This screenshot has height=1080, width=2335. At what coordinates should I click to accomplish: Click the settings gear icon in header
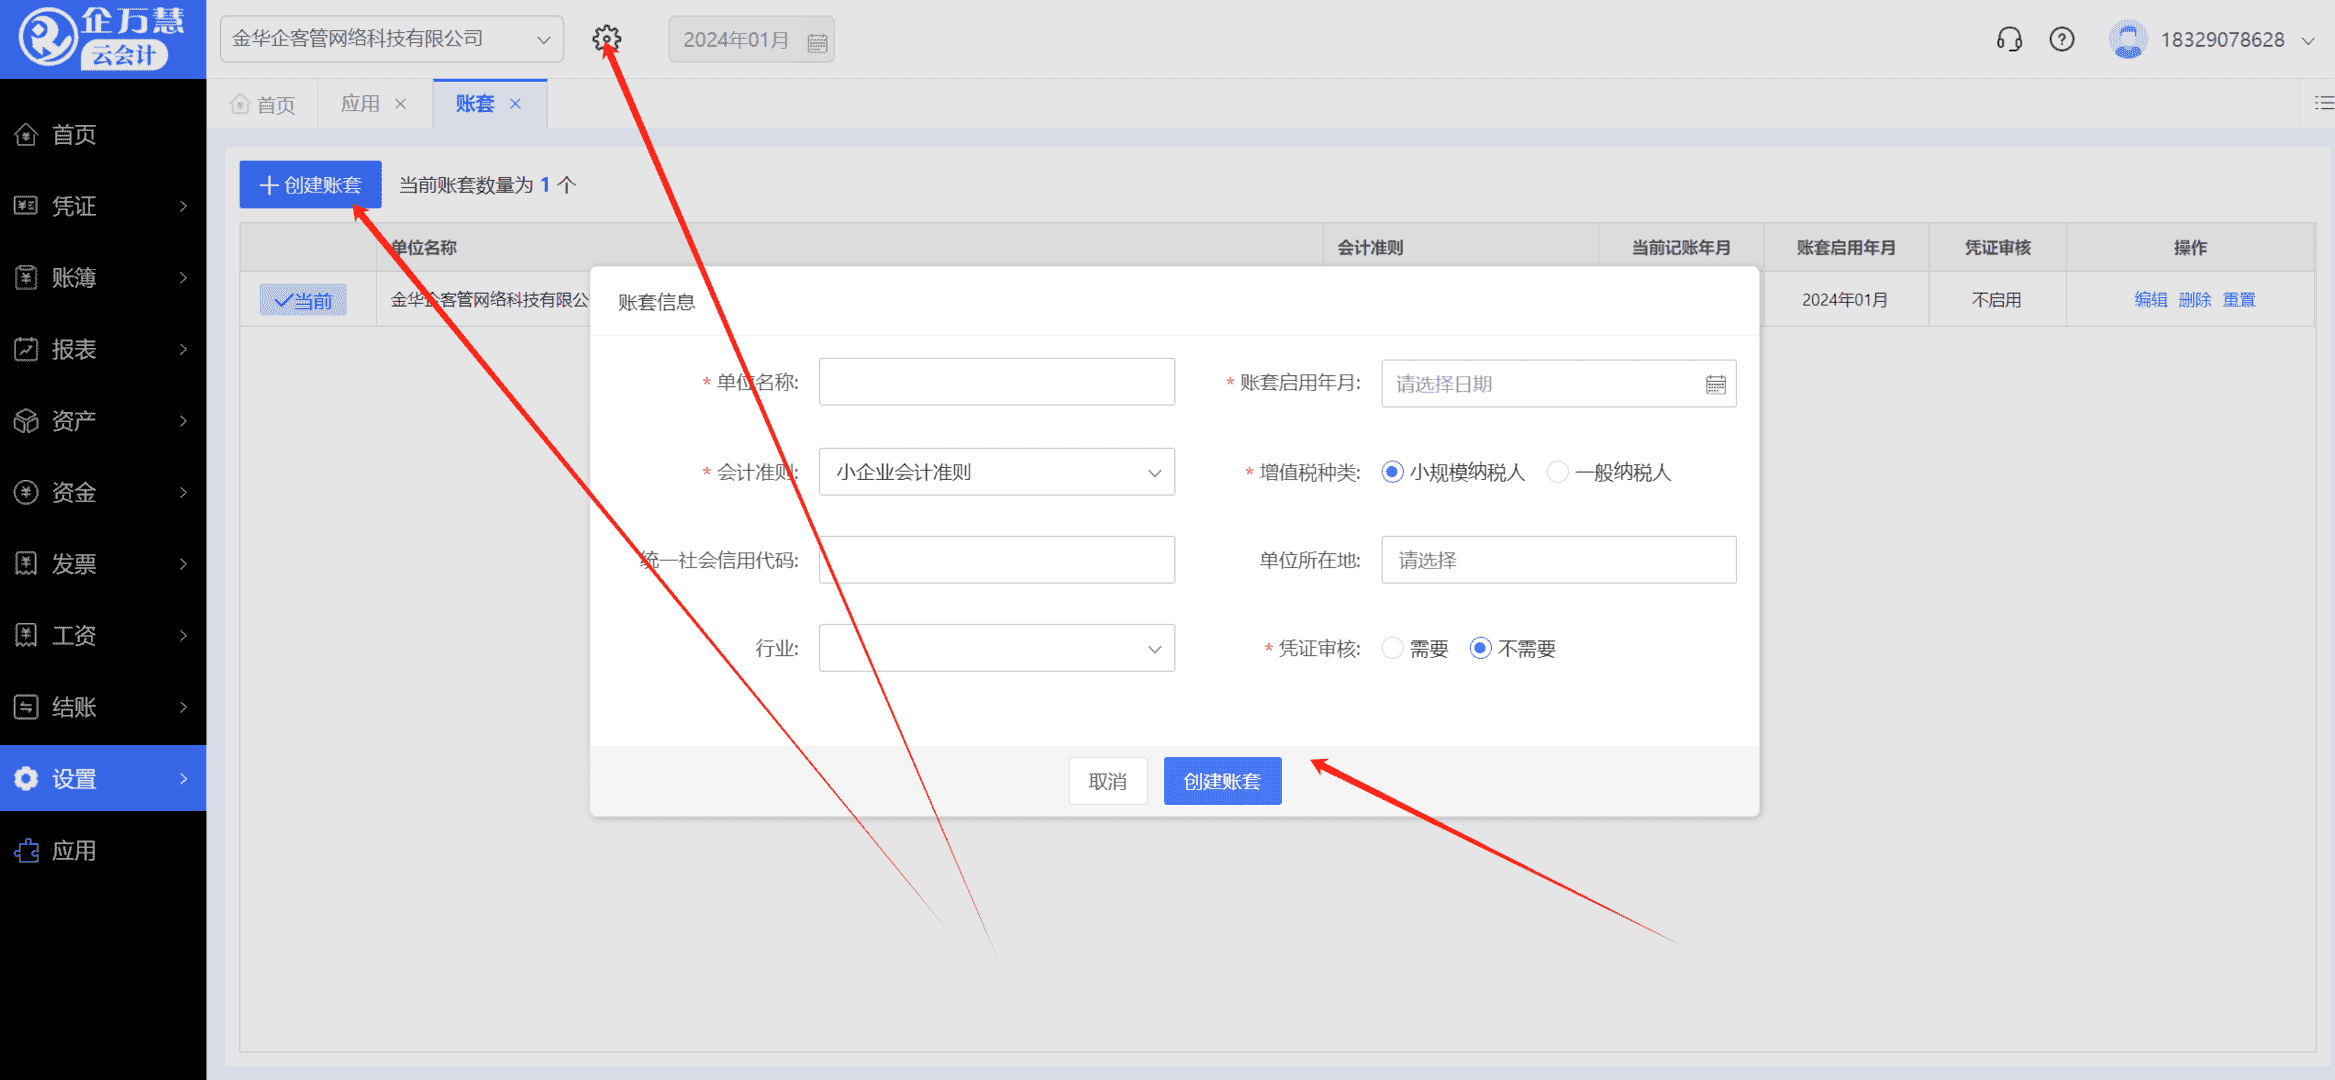606,39
